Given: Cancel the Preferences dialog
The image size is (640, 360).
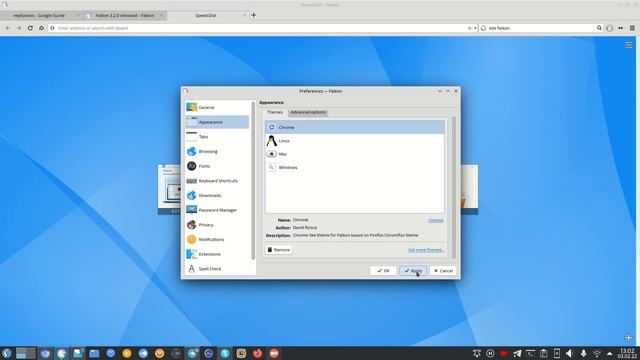Looking at the screenshot, I should (443, 271).
